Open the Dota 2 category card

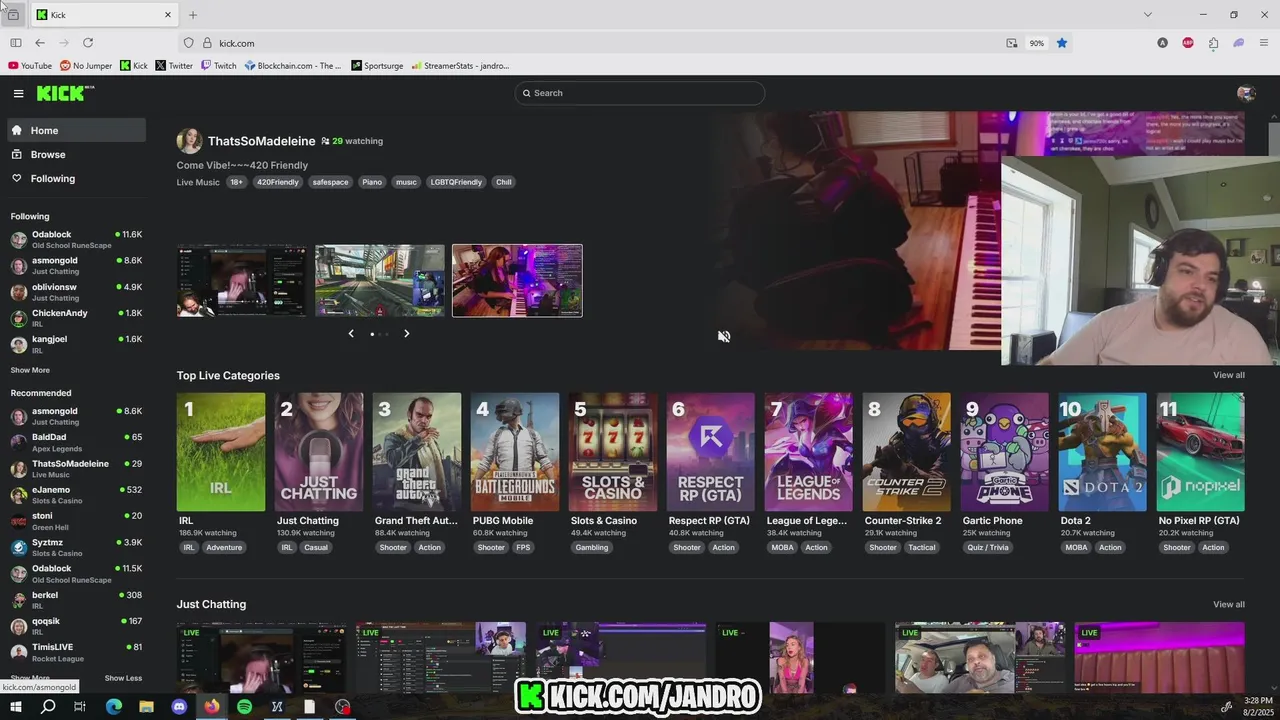tap(1103, 452)
